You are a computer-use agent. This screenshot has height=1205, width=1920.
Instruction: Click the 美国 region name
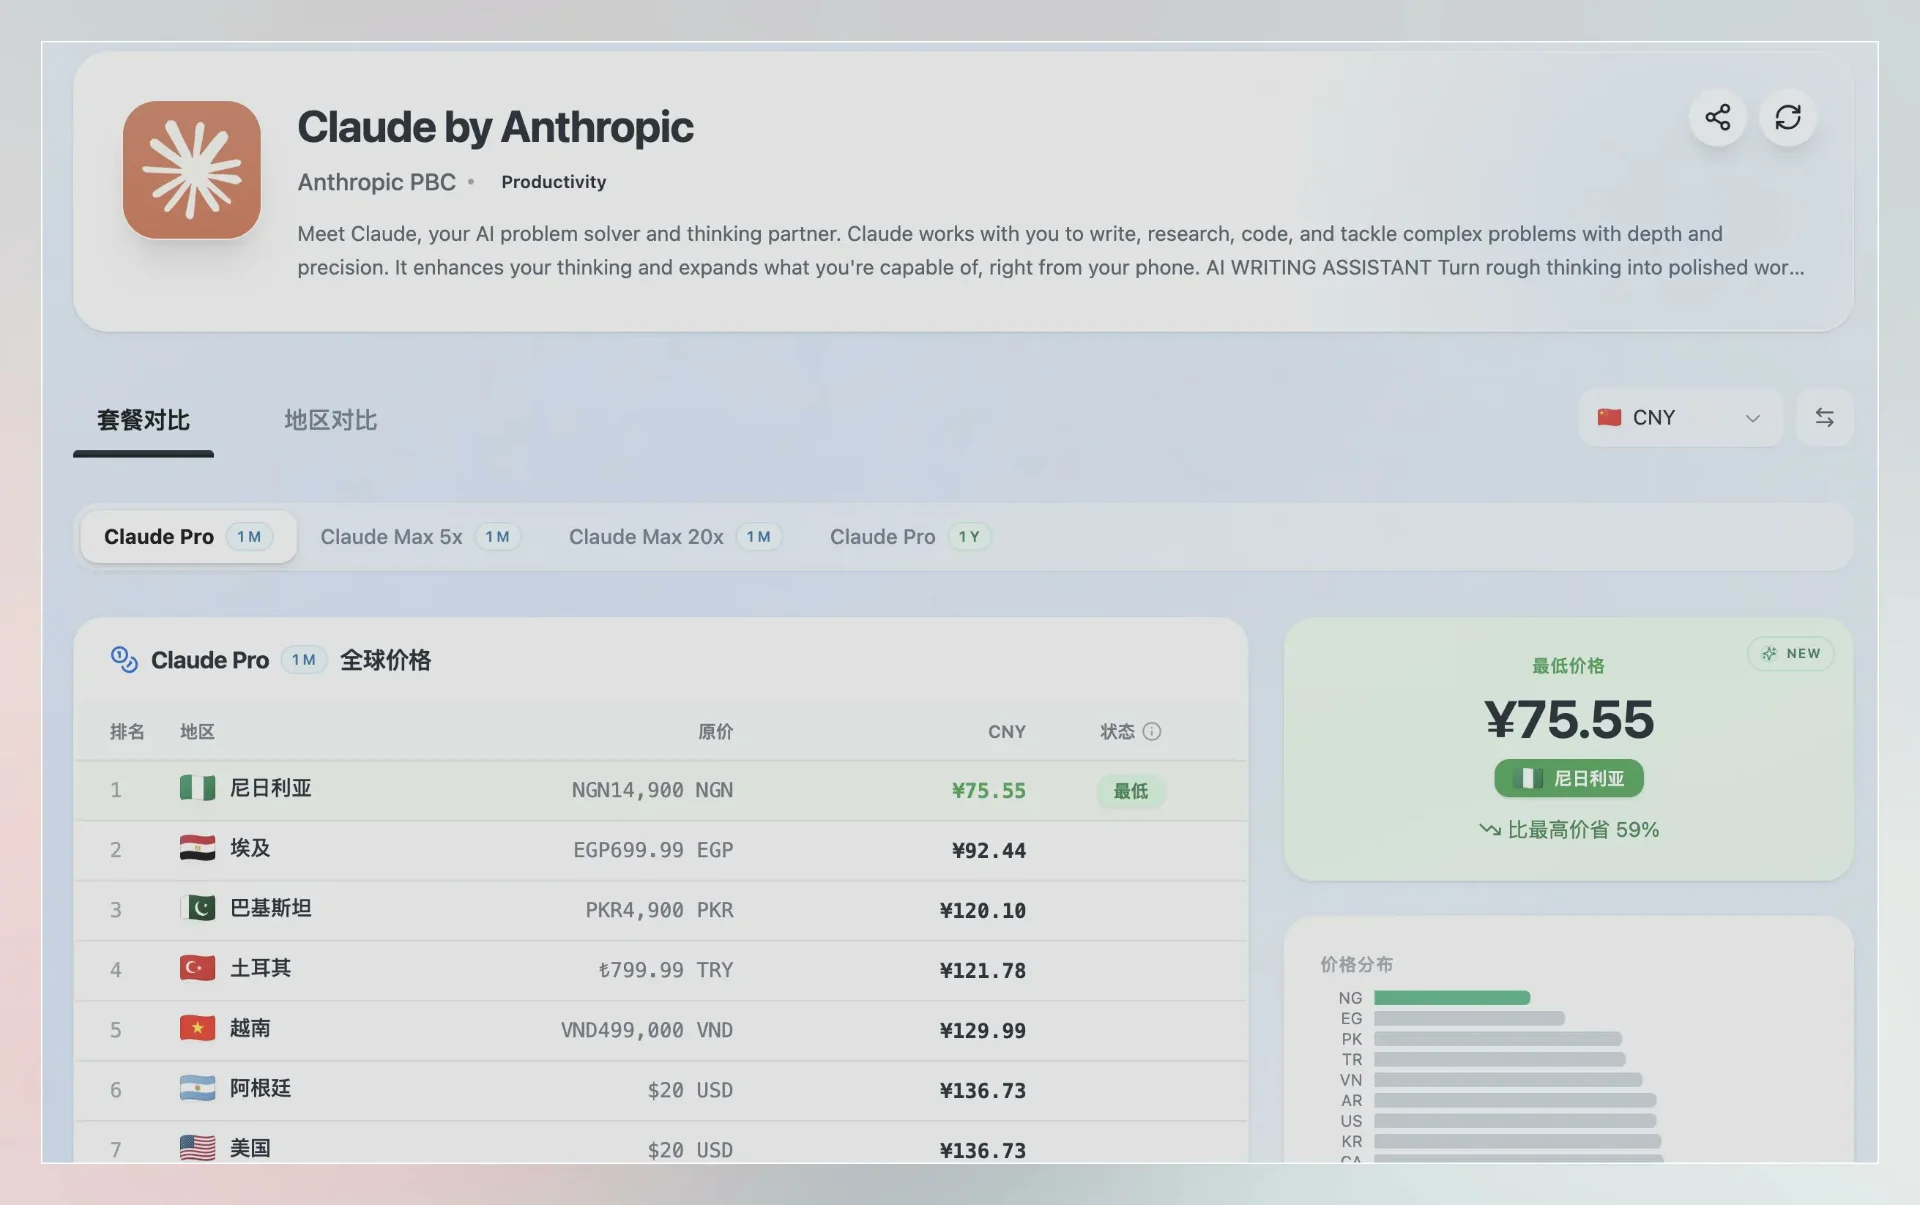(x=250, y=1149)
